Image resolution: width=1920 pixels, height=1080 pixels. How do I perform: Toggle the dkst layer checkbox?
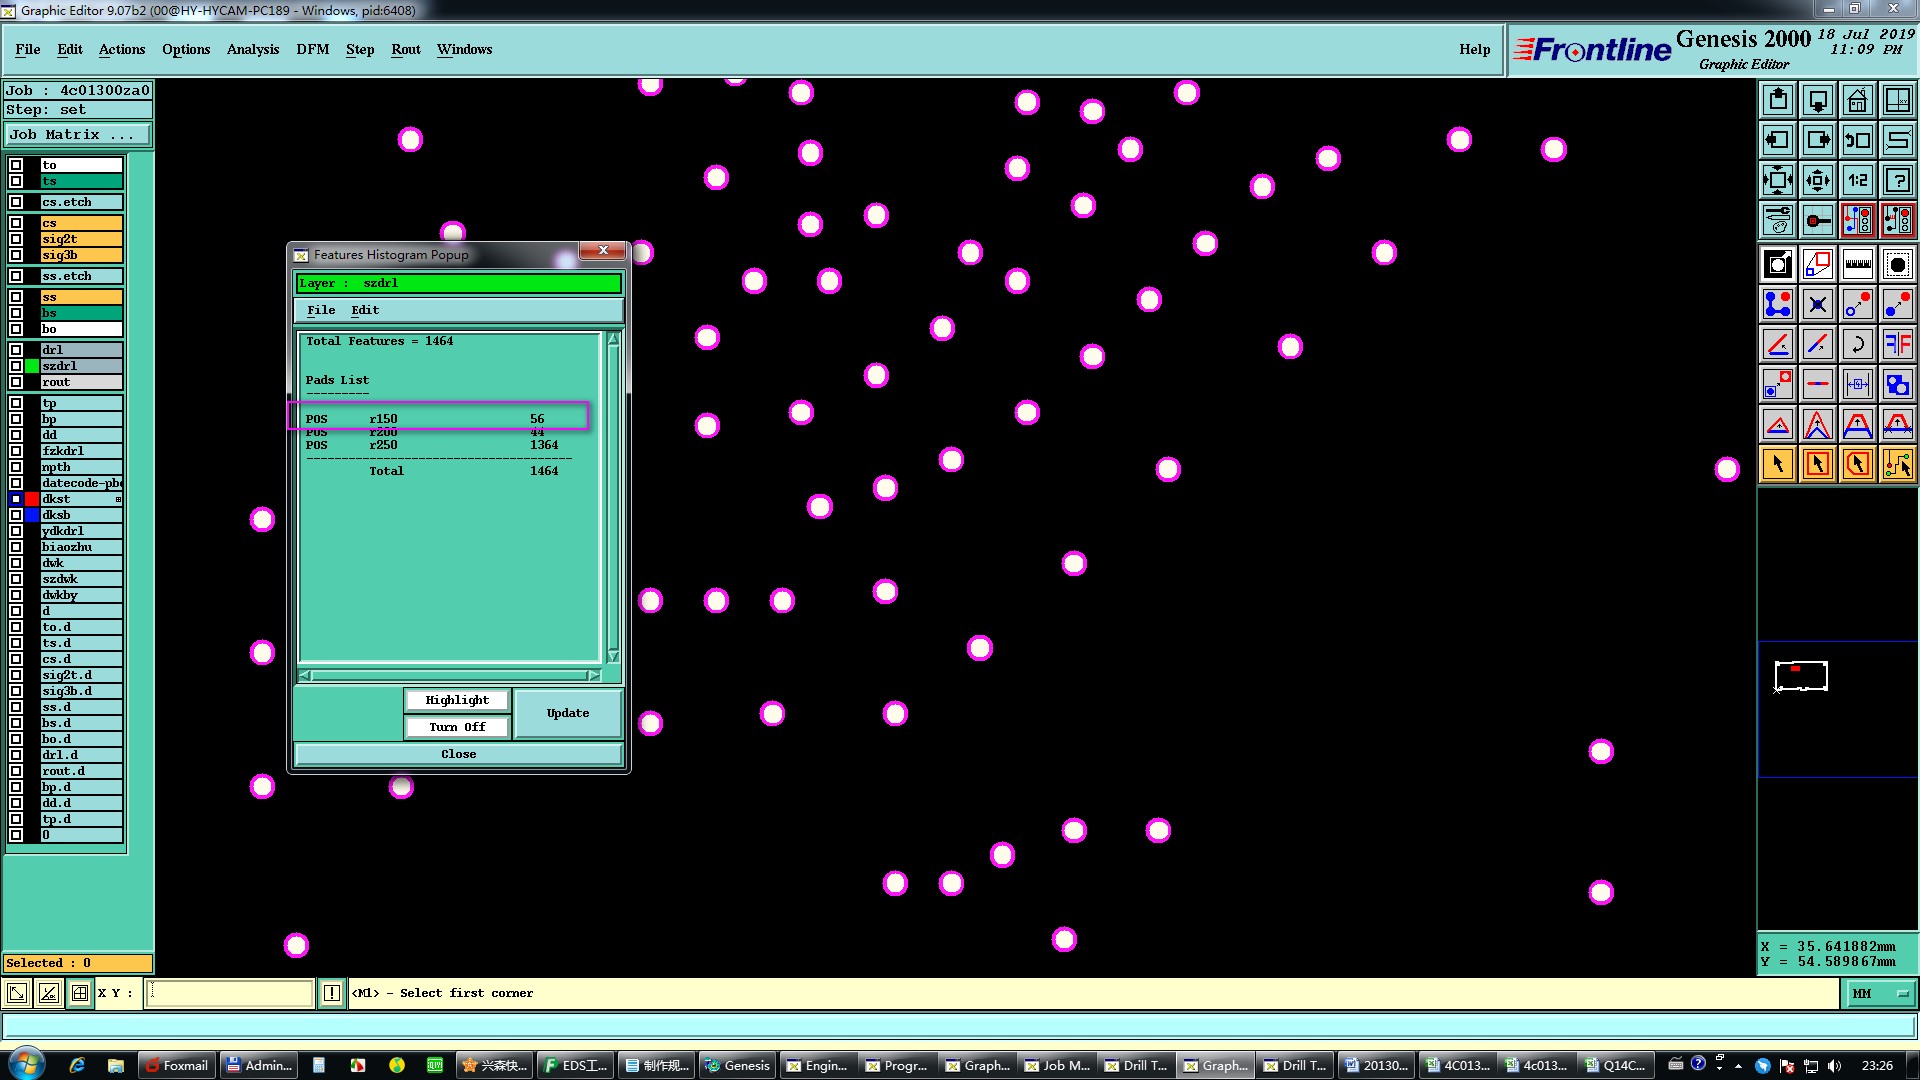16,499
